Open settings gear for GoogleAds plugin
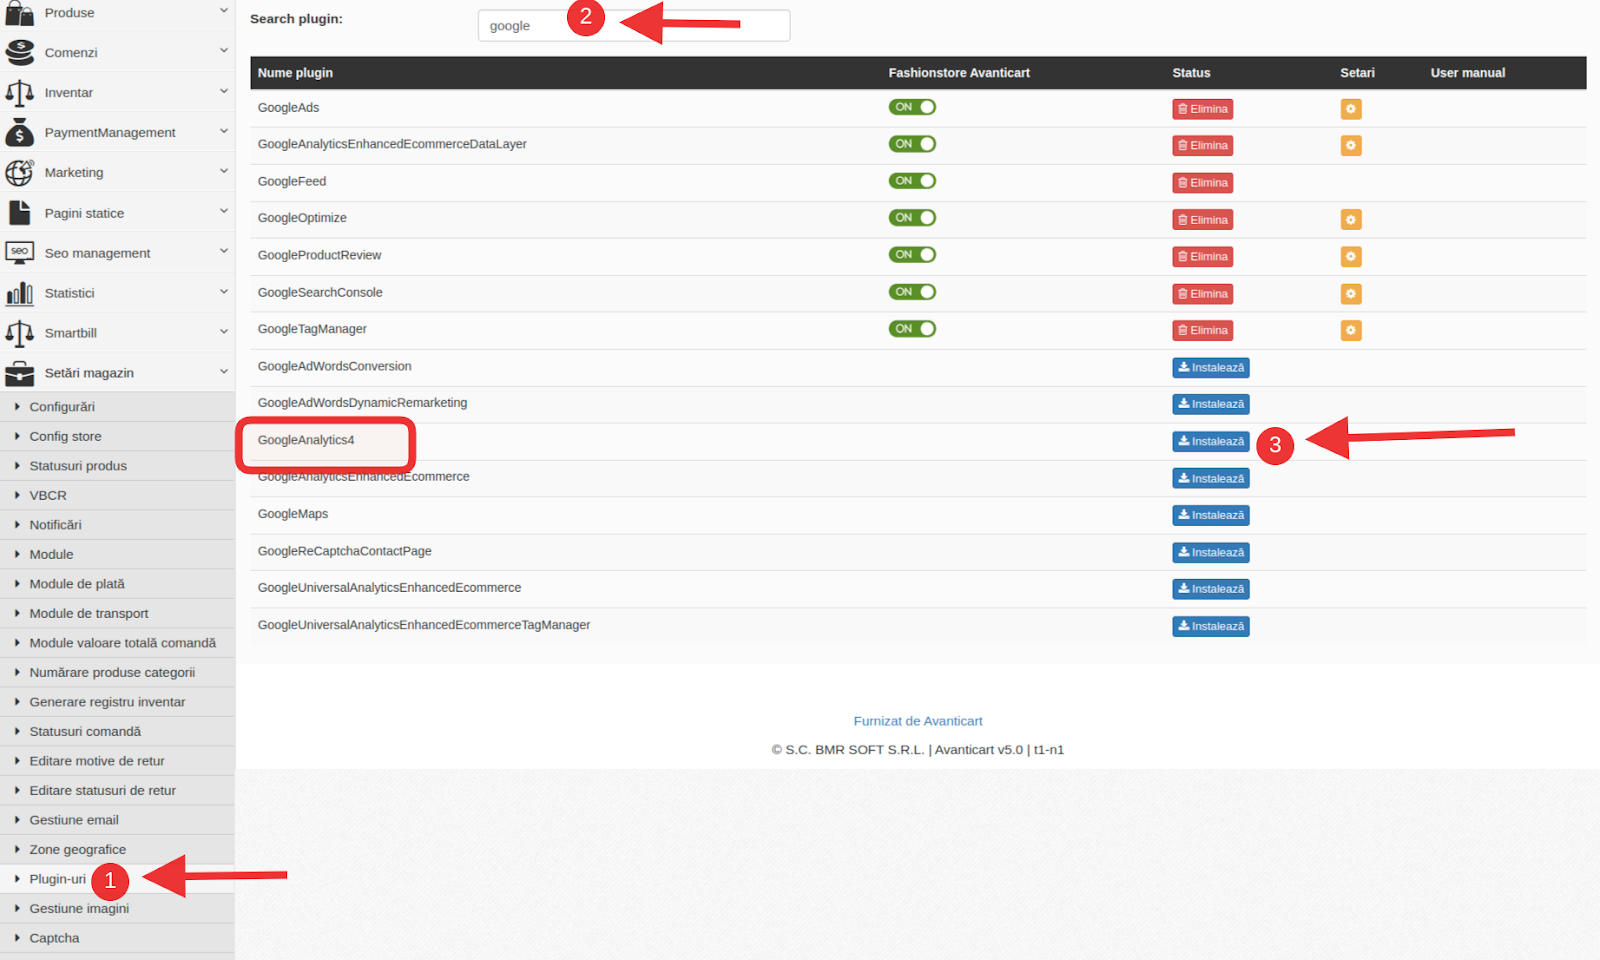This screenshot has height=960, width=1600. pyautogui.click(x=1351, y=109)
